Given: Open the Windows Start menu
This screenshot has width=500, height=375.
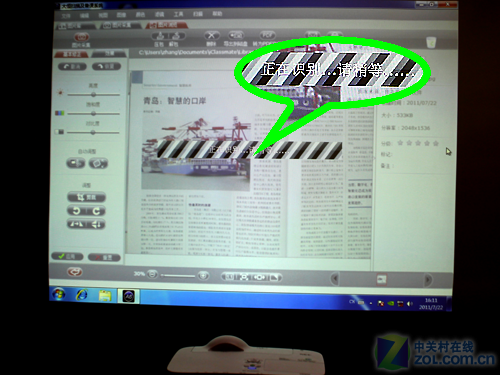Looking at the screenshot, I should [59, 294].
